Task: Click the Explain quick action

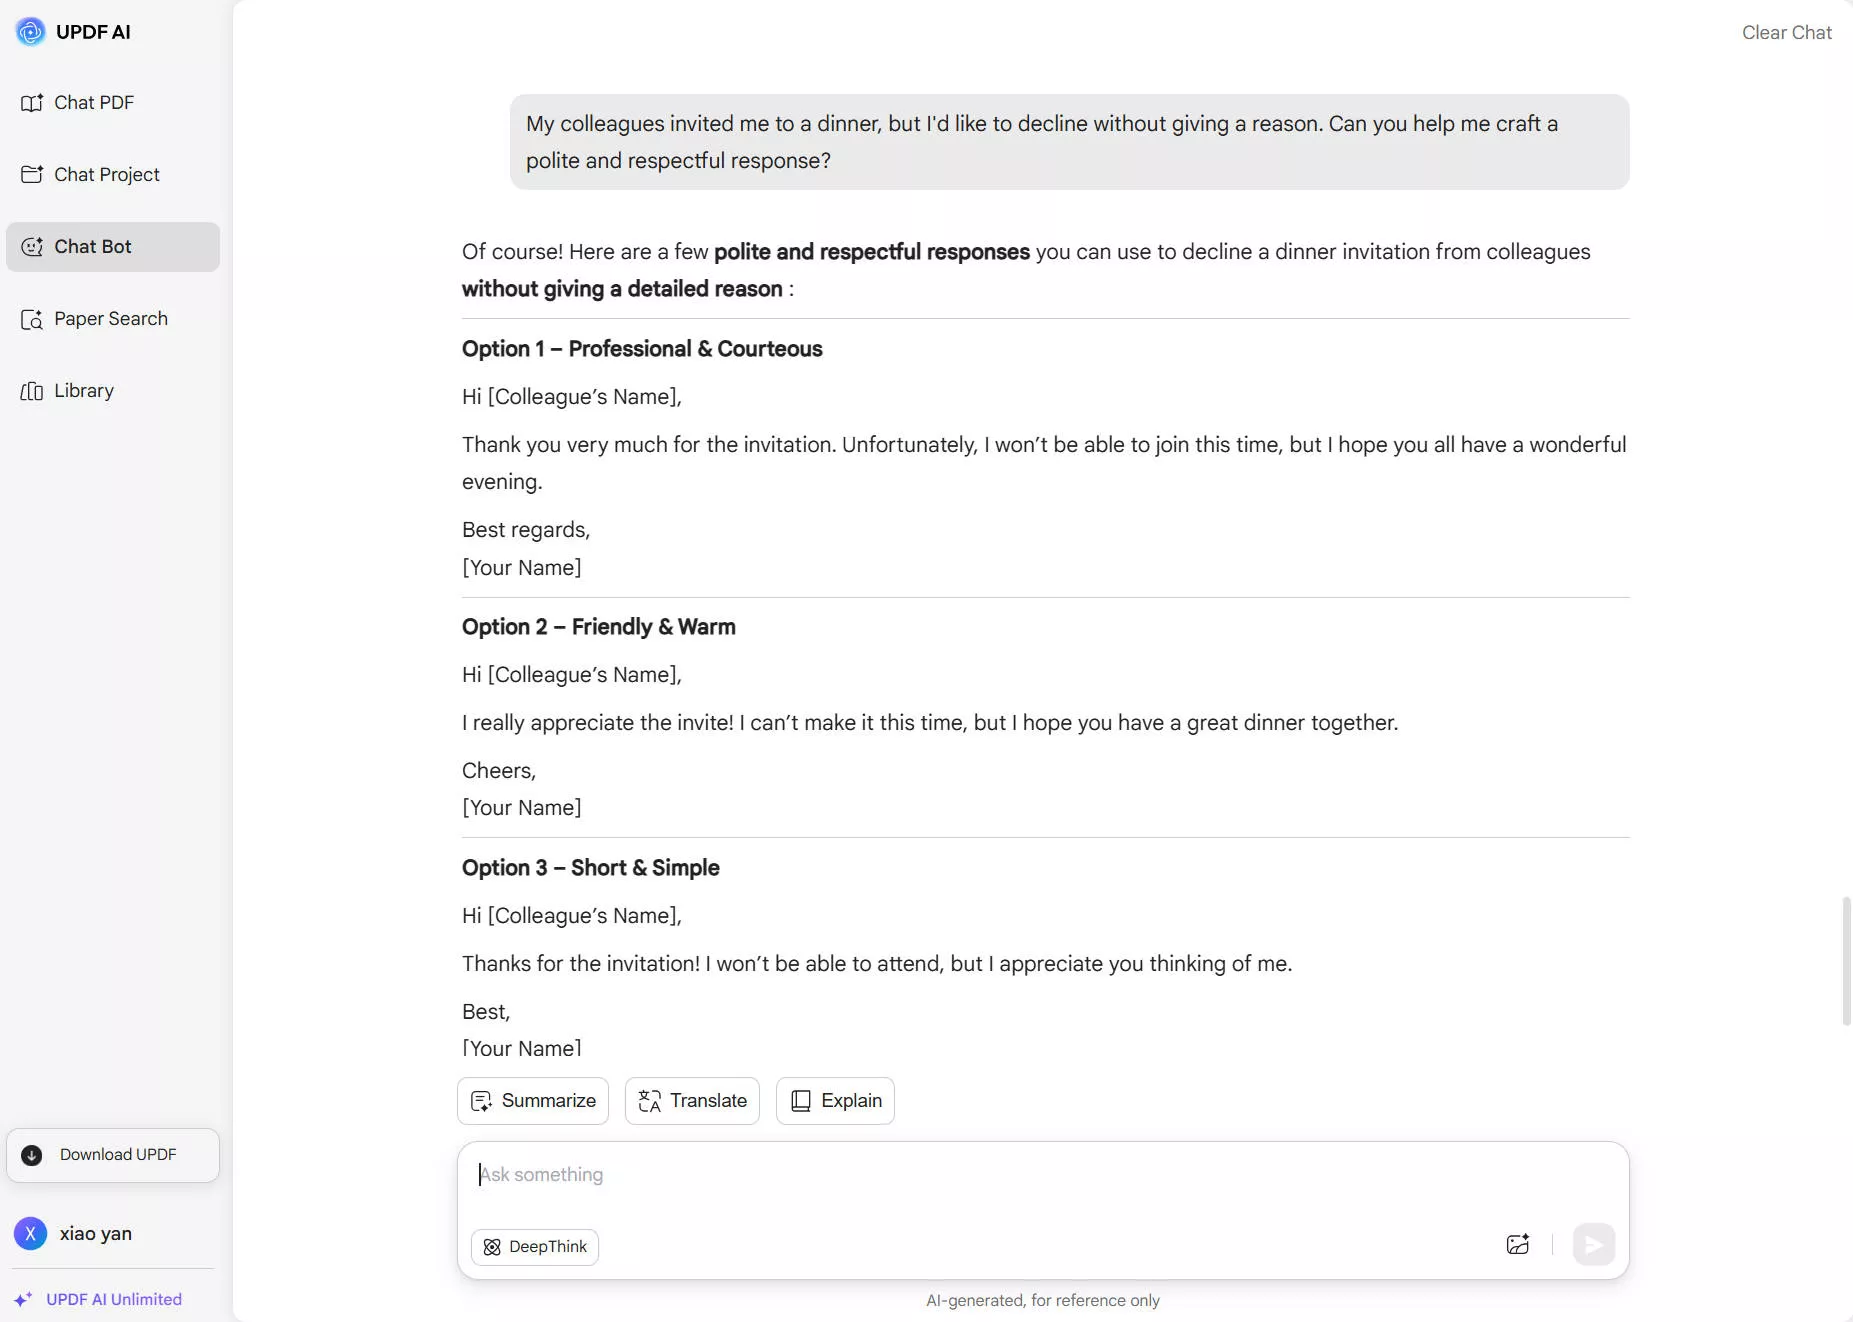Action: [x=835, y=1101]
